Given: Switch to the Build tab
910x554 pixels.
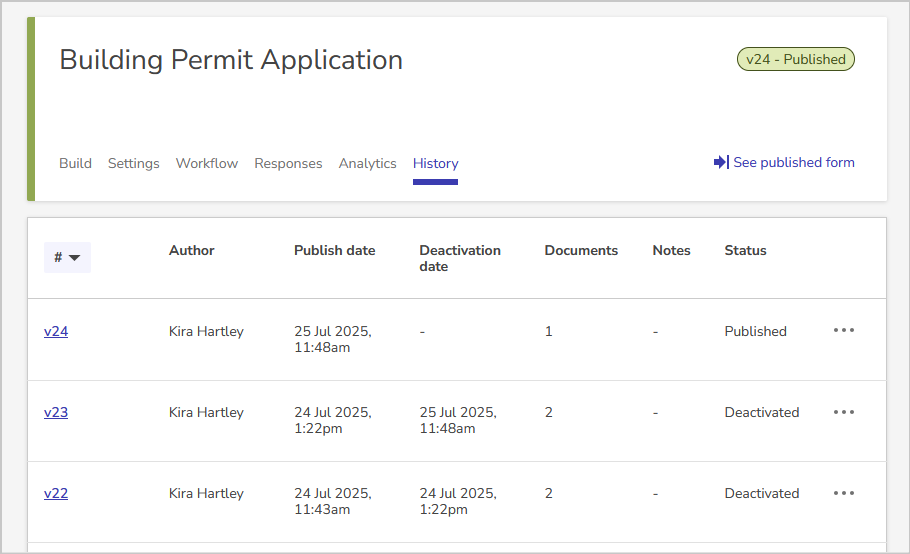Looking at the screenshot, I should click(75, 164).
